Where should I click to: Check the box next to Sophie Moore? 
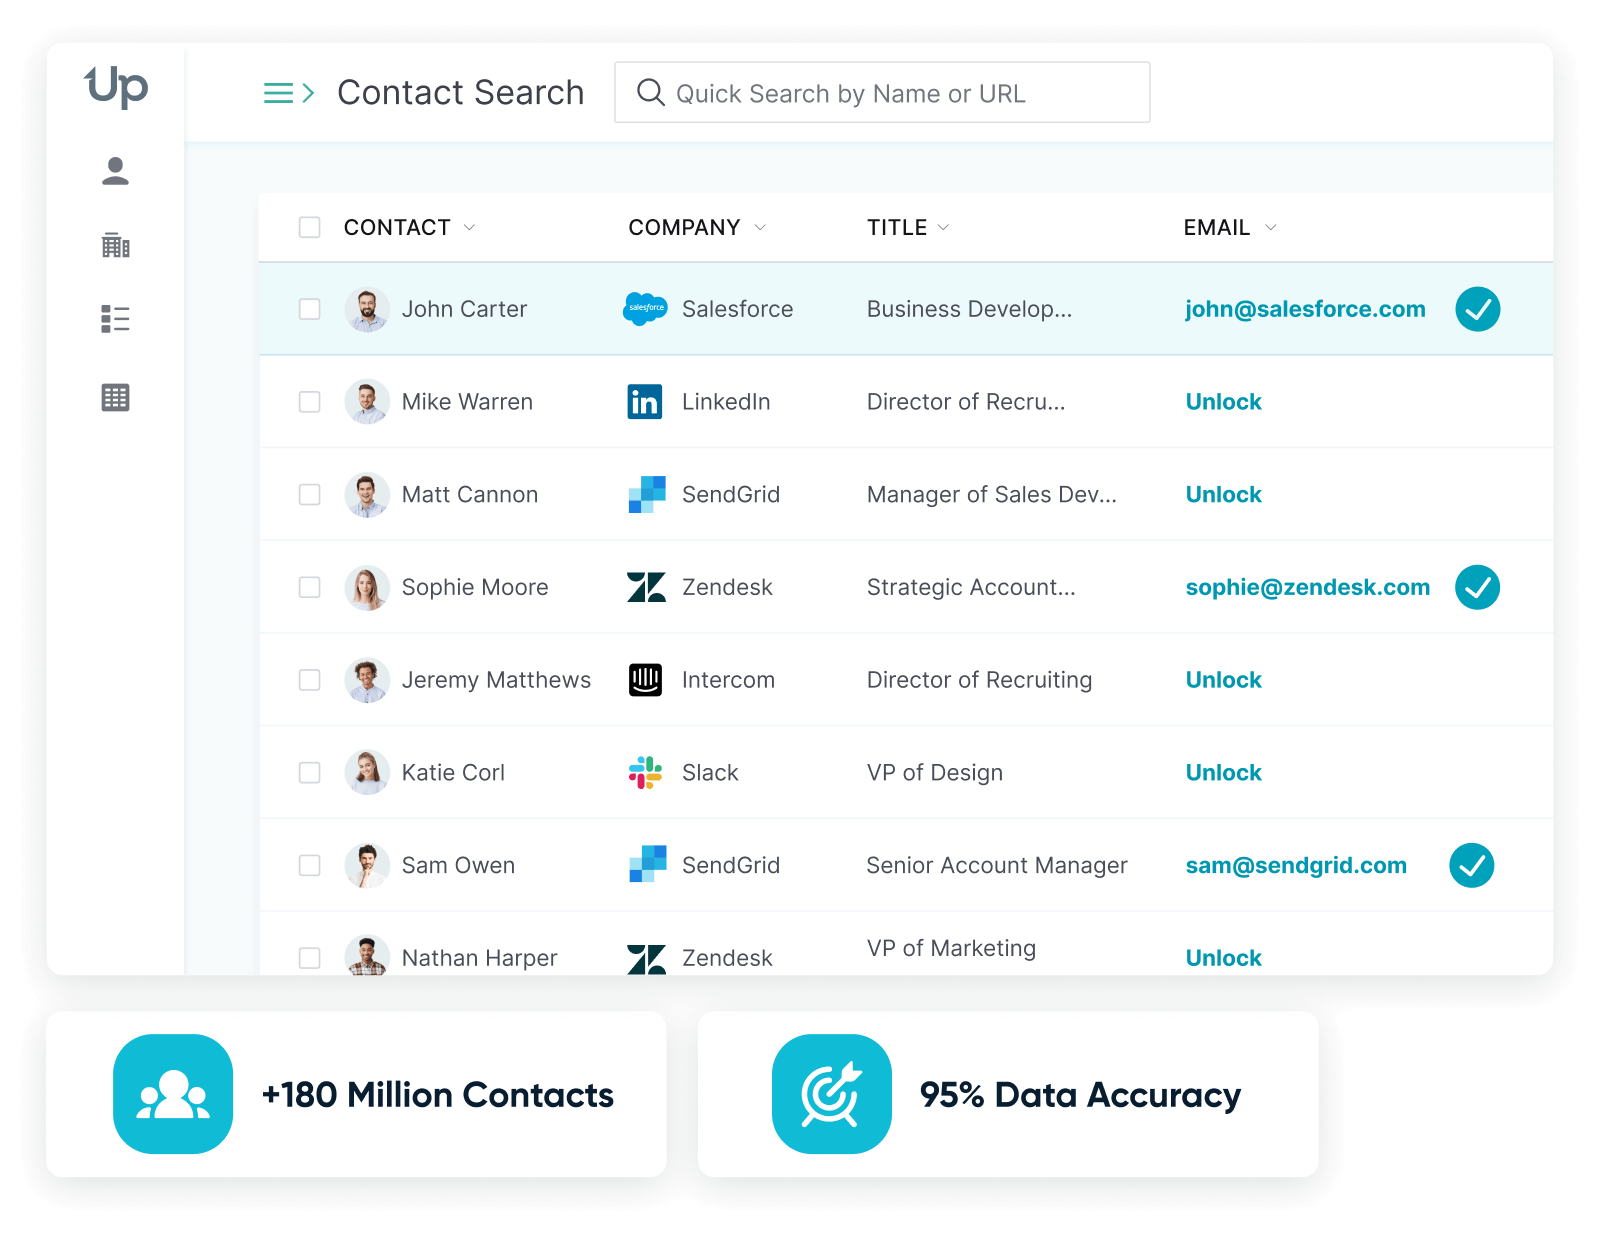[x=310, y=587]
